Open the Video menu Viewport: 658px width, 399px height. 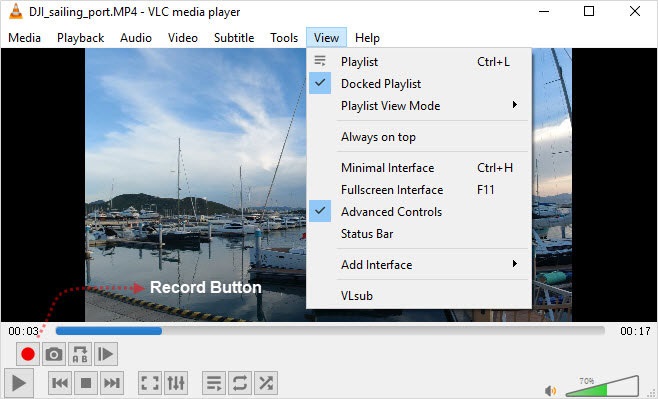[x=183, y=38]
